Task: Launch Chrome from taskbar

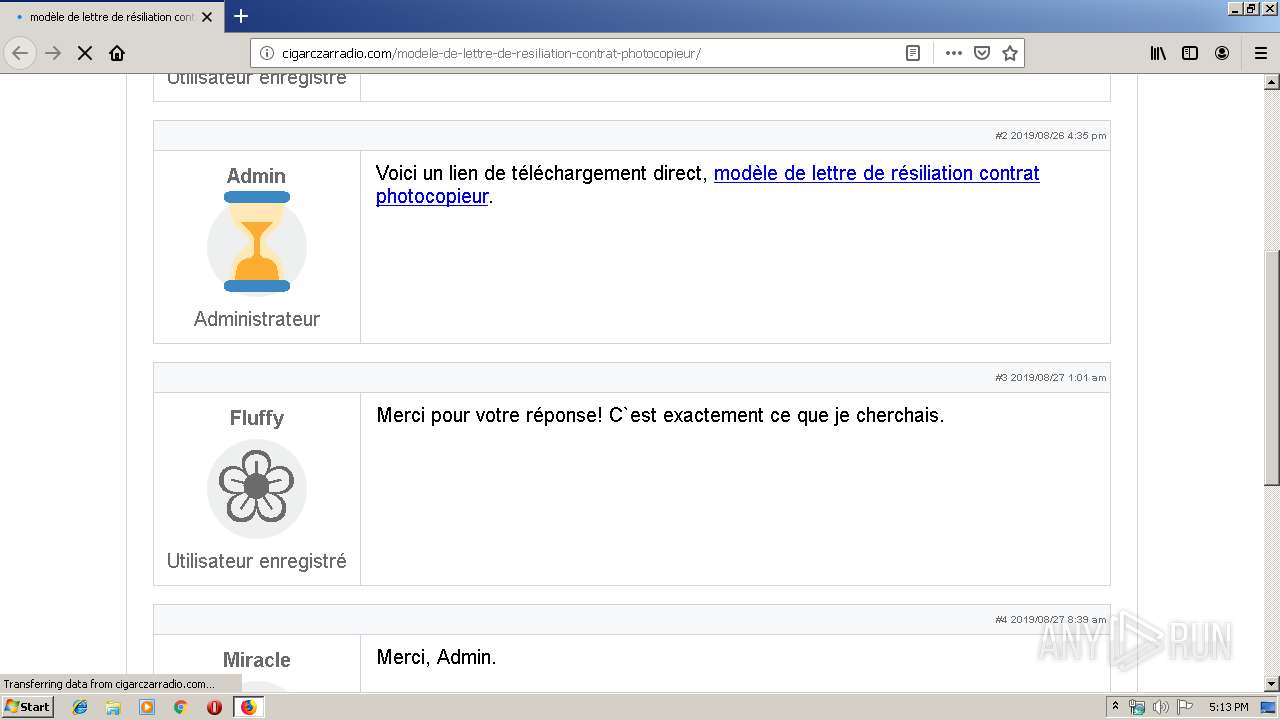Action: point(181,707)
